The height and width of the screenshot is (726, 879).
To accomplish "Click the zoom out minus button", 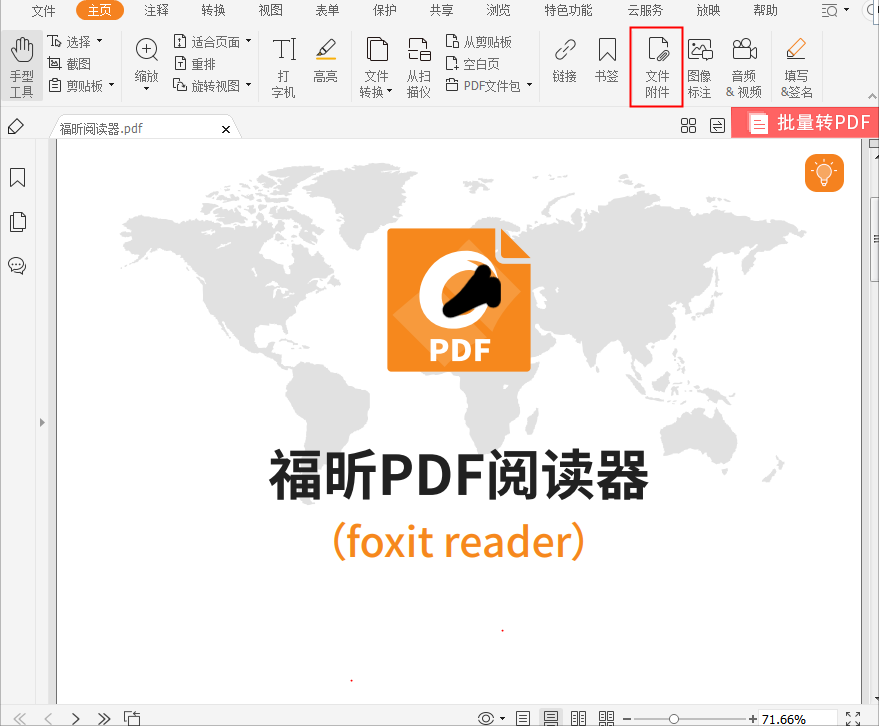I will 627,719.
